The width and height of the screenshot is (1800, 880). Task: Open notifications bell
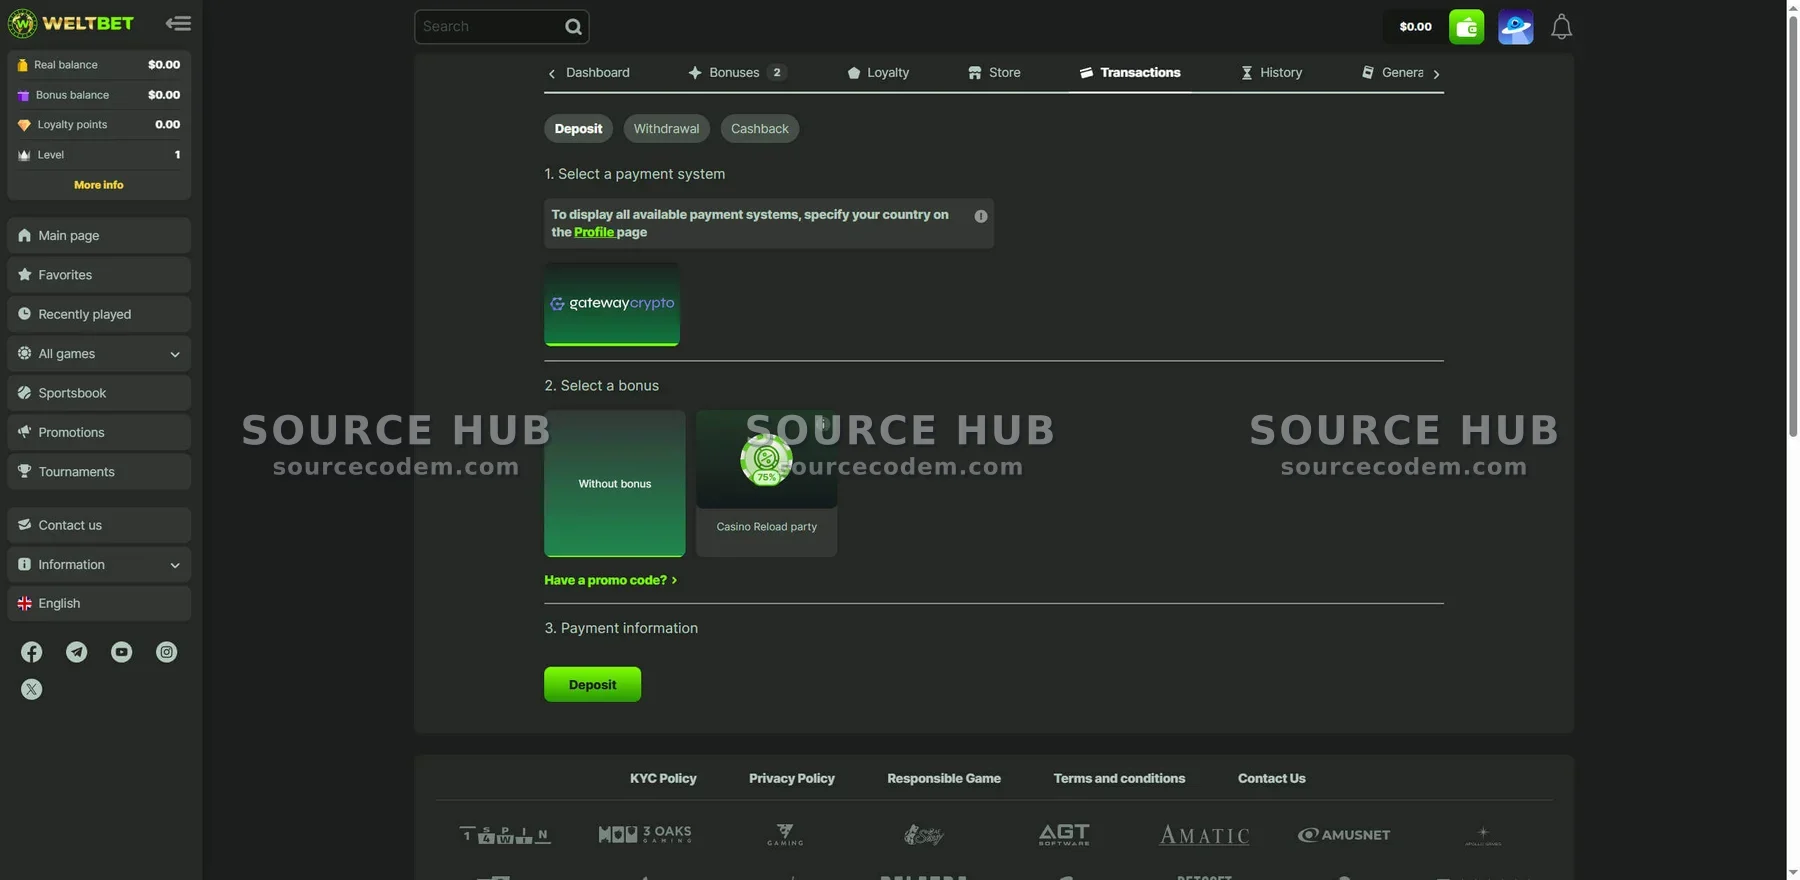click(x=1561, y=27)
